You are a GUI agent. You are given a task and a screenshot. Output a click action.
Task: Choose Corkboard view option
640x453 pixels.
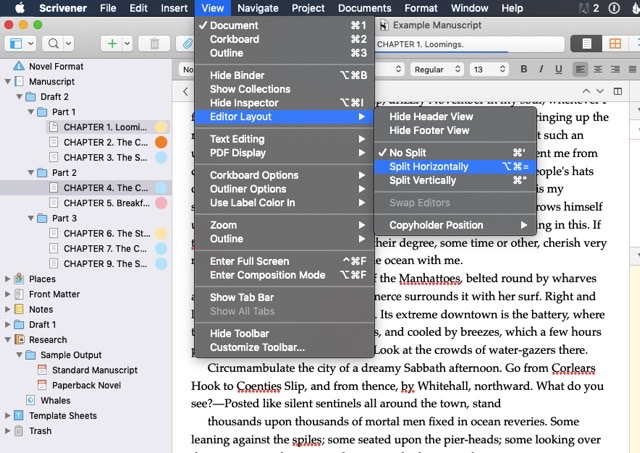[284, 39]
